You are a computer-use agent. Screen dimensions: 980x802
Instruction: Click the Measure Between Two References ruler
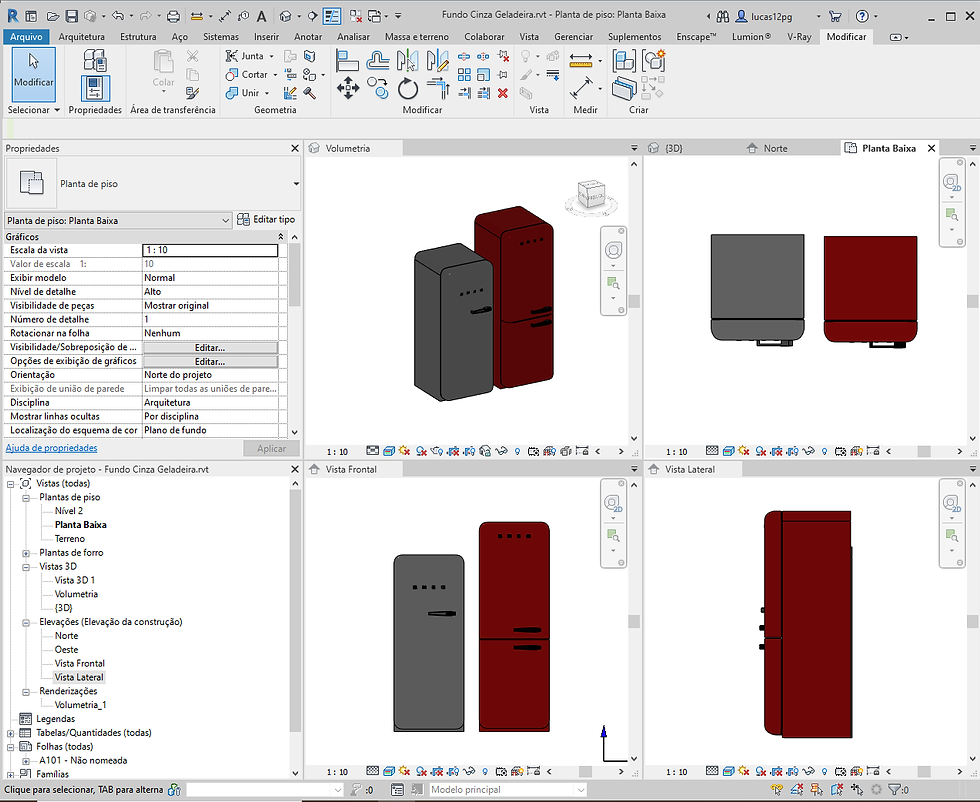tap(581, 61)
